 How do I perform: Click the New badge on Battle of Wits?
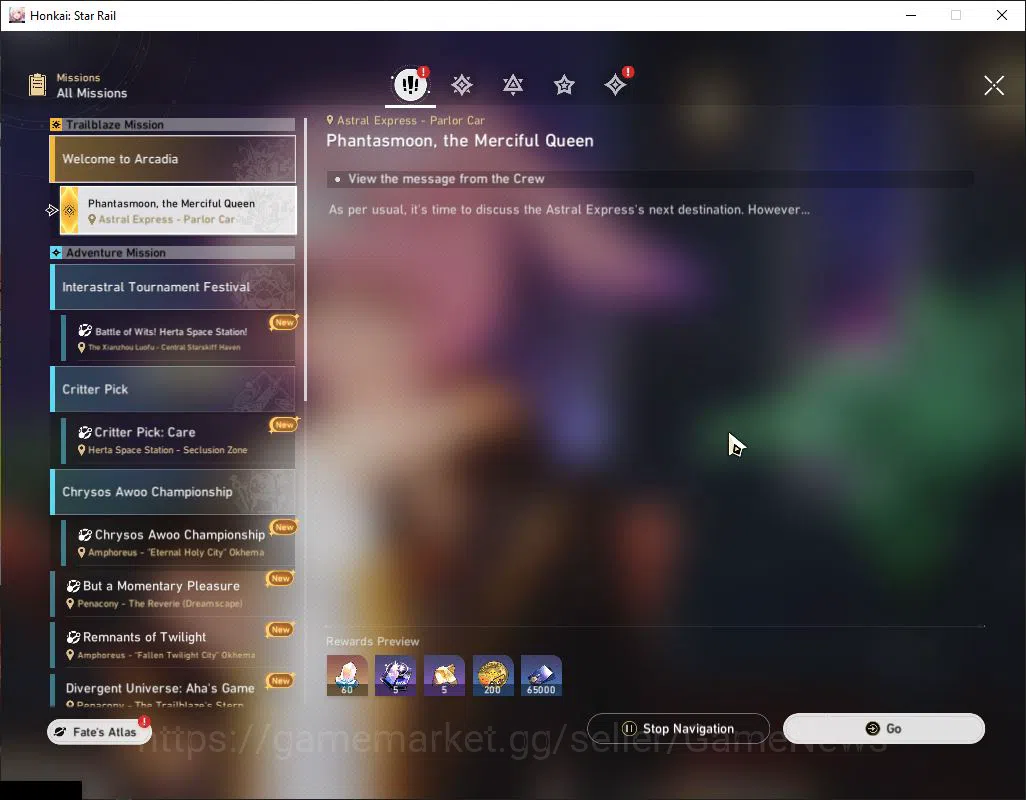284,322
